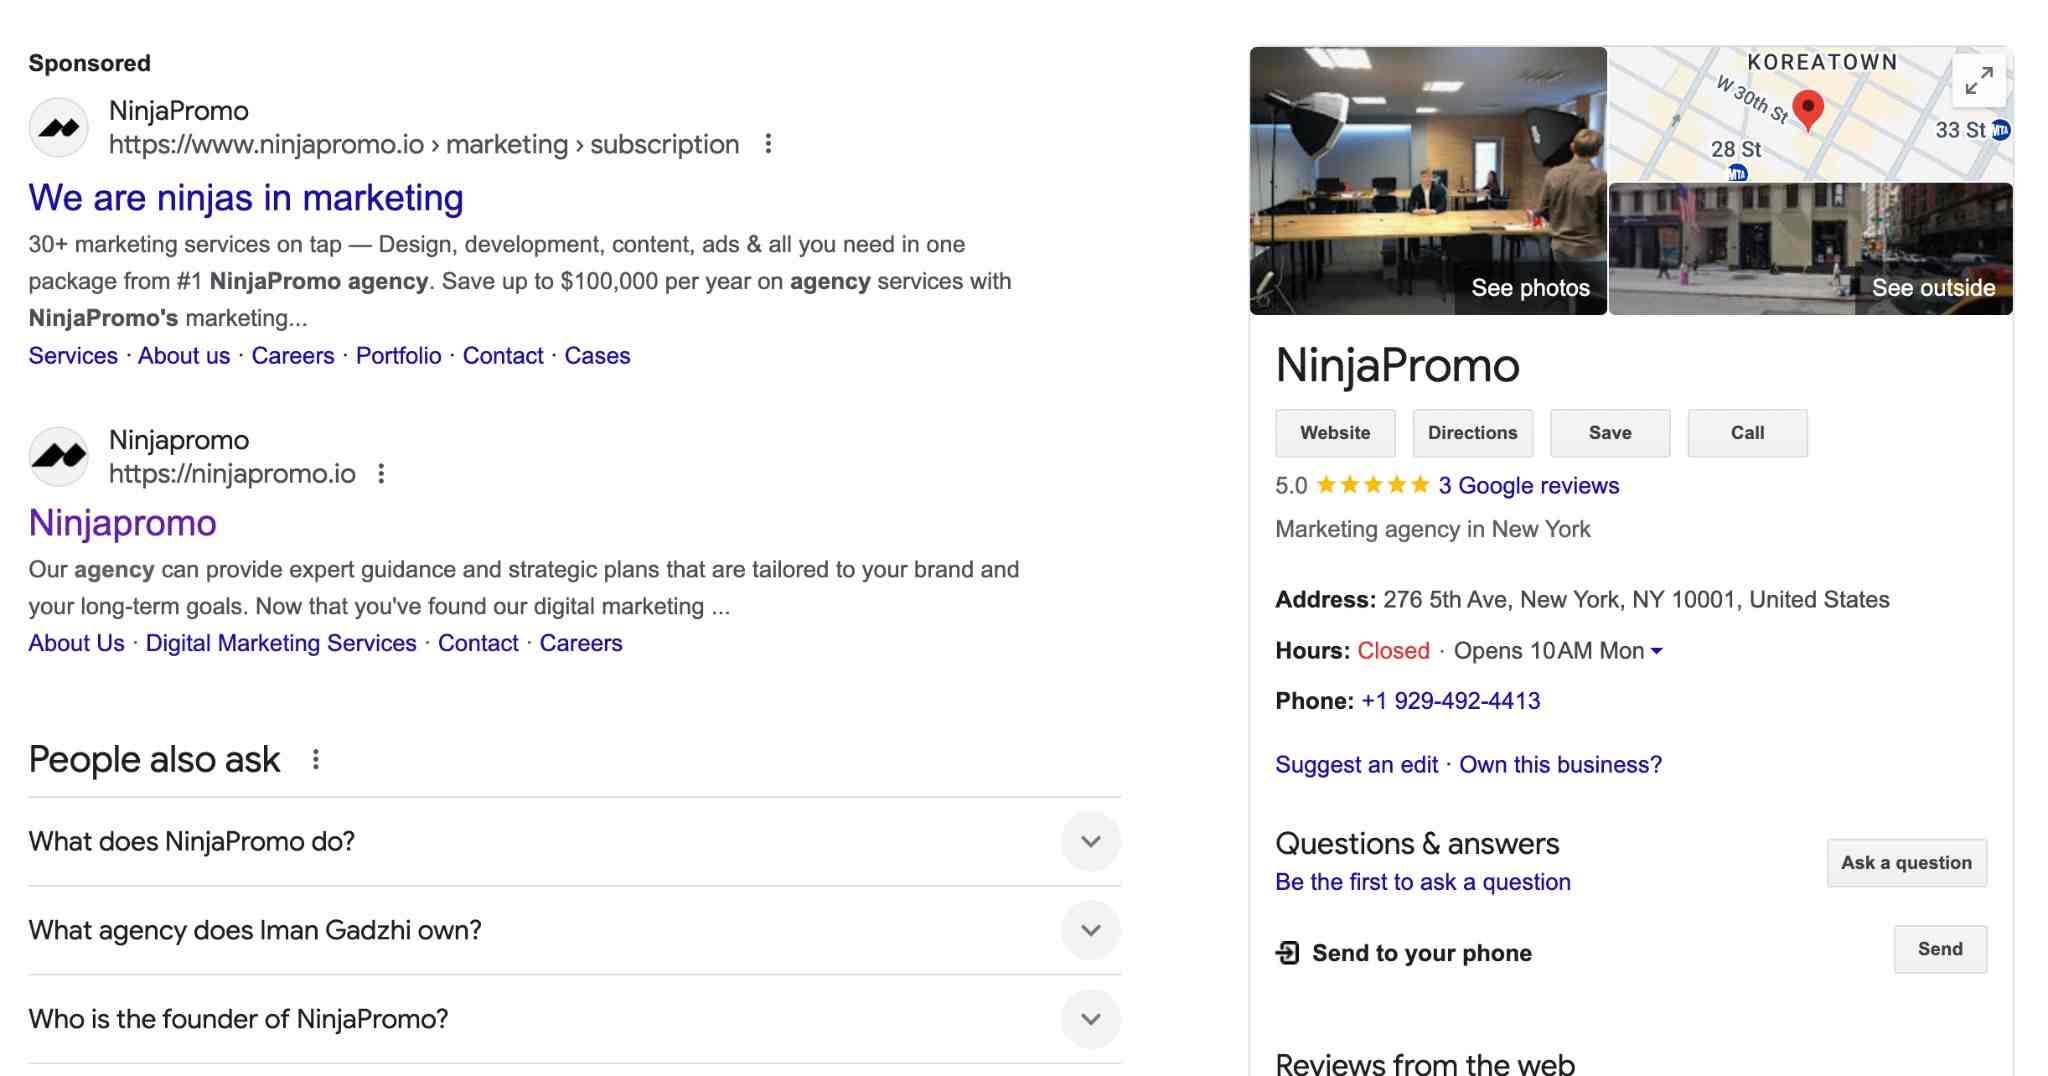Open Careers sitelink in organic result
The height and width of the screenshot is (1076, 2048).
click(581, 643)
